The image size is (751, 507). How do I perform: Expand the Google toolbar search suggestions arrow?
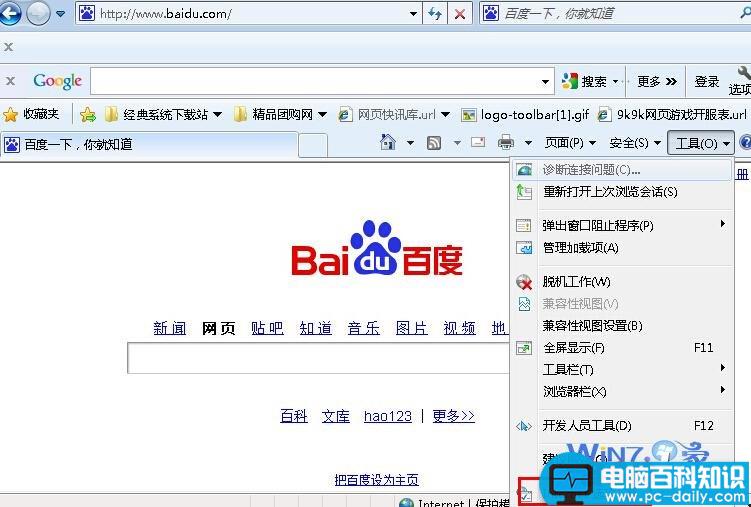545,82
